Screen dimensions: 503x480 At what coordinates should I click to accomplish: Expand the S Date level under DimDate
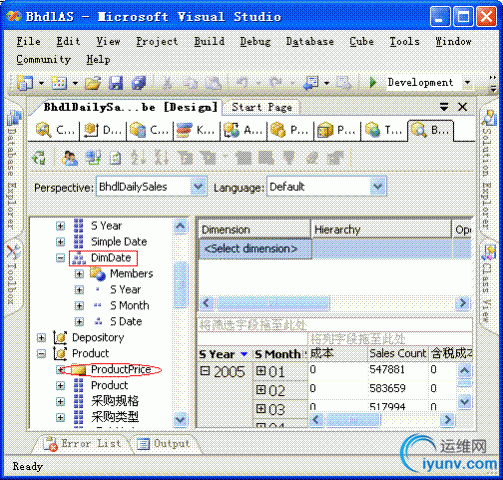coord(79,321)
